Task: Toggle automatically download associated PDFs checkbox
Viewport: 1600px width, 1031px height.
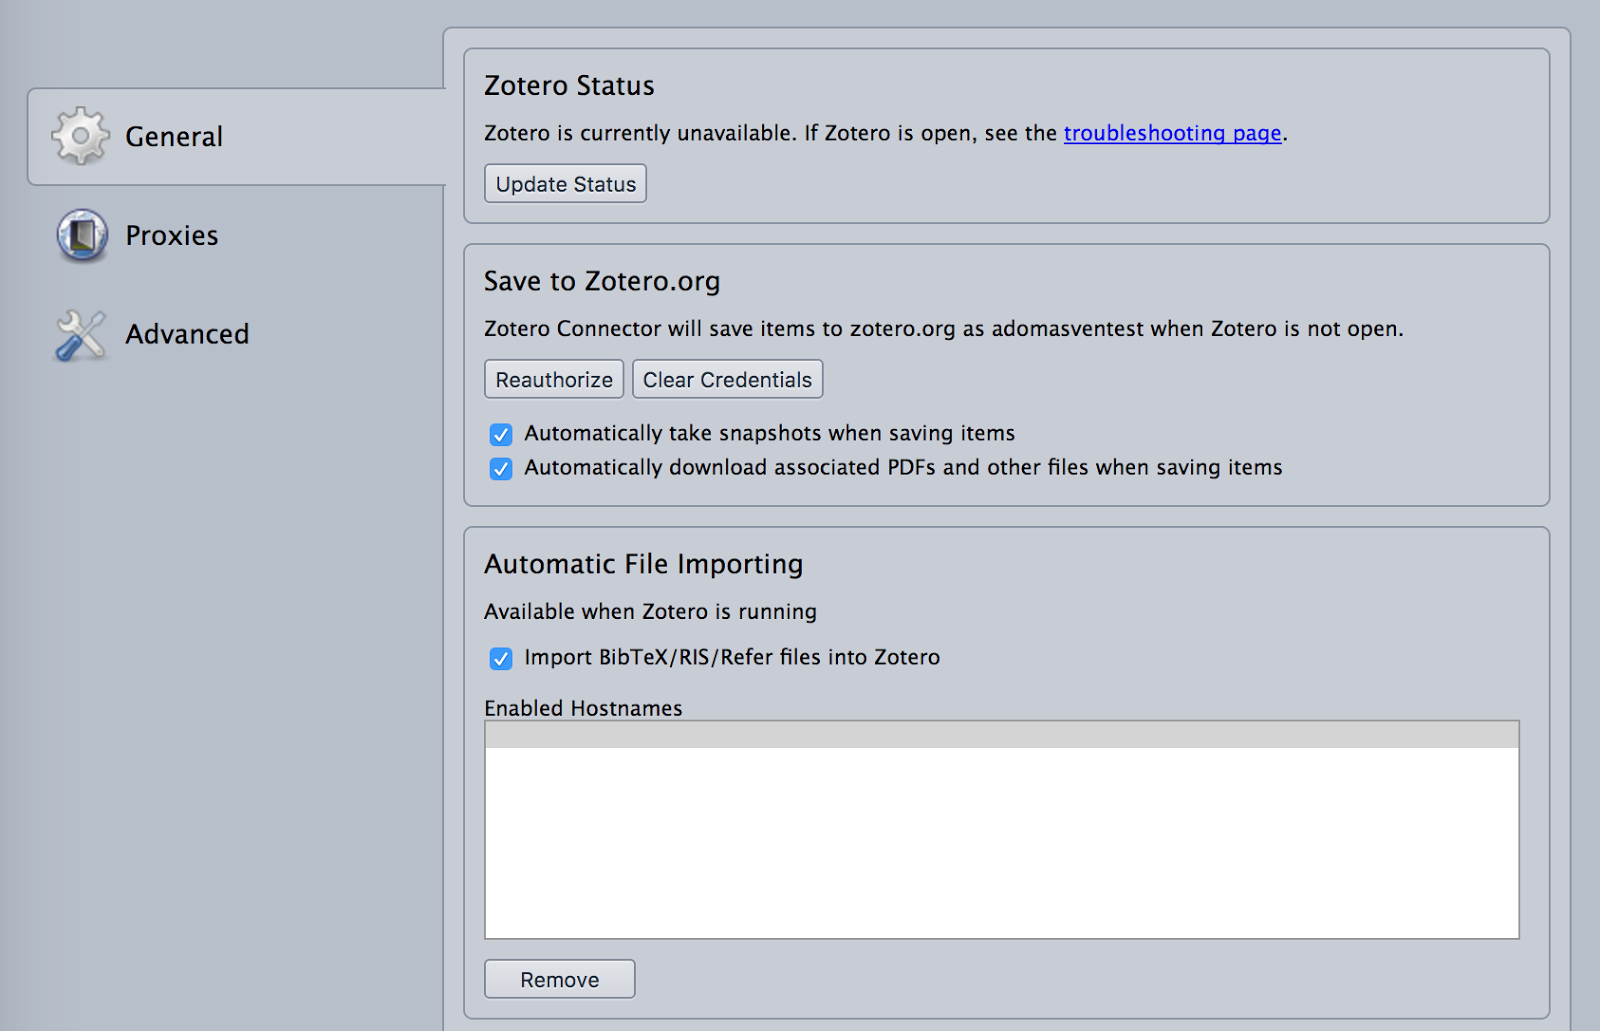Action: [501, 468]
